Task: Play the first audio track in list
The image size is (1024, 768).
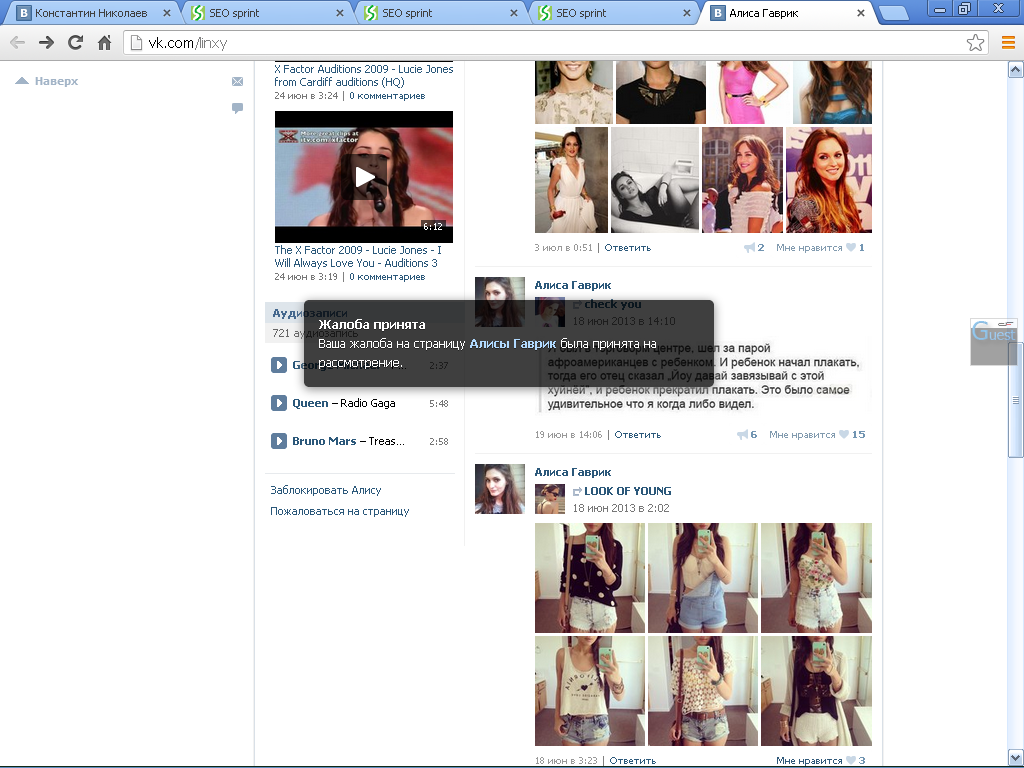Action: click(x=279, y=365)
